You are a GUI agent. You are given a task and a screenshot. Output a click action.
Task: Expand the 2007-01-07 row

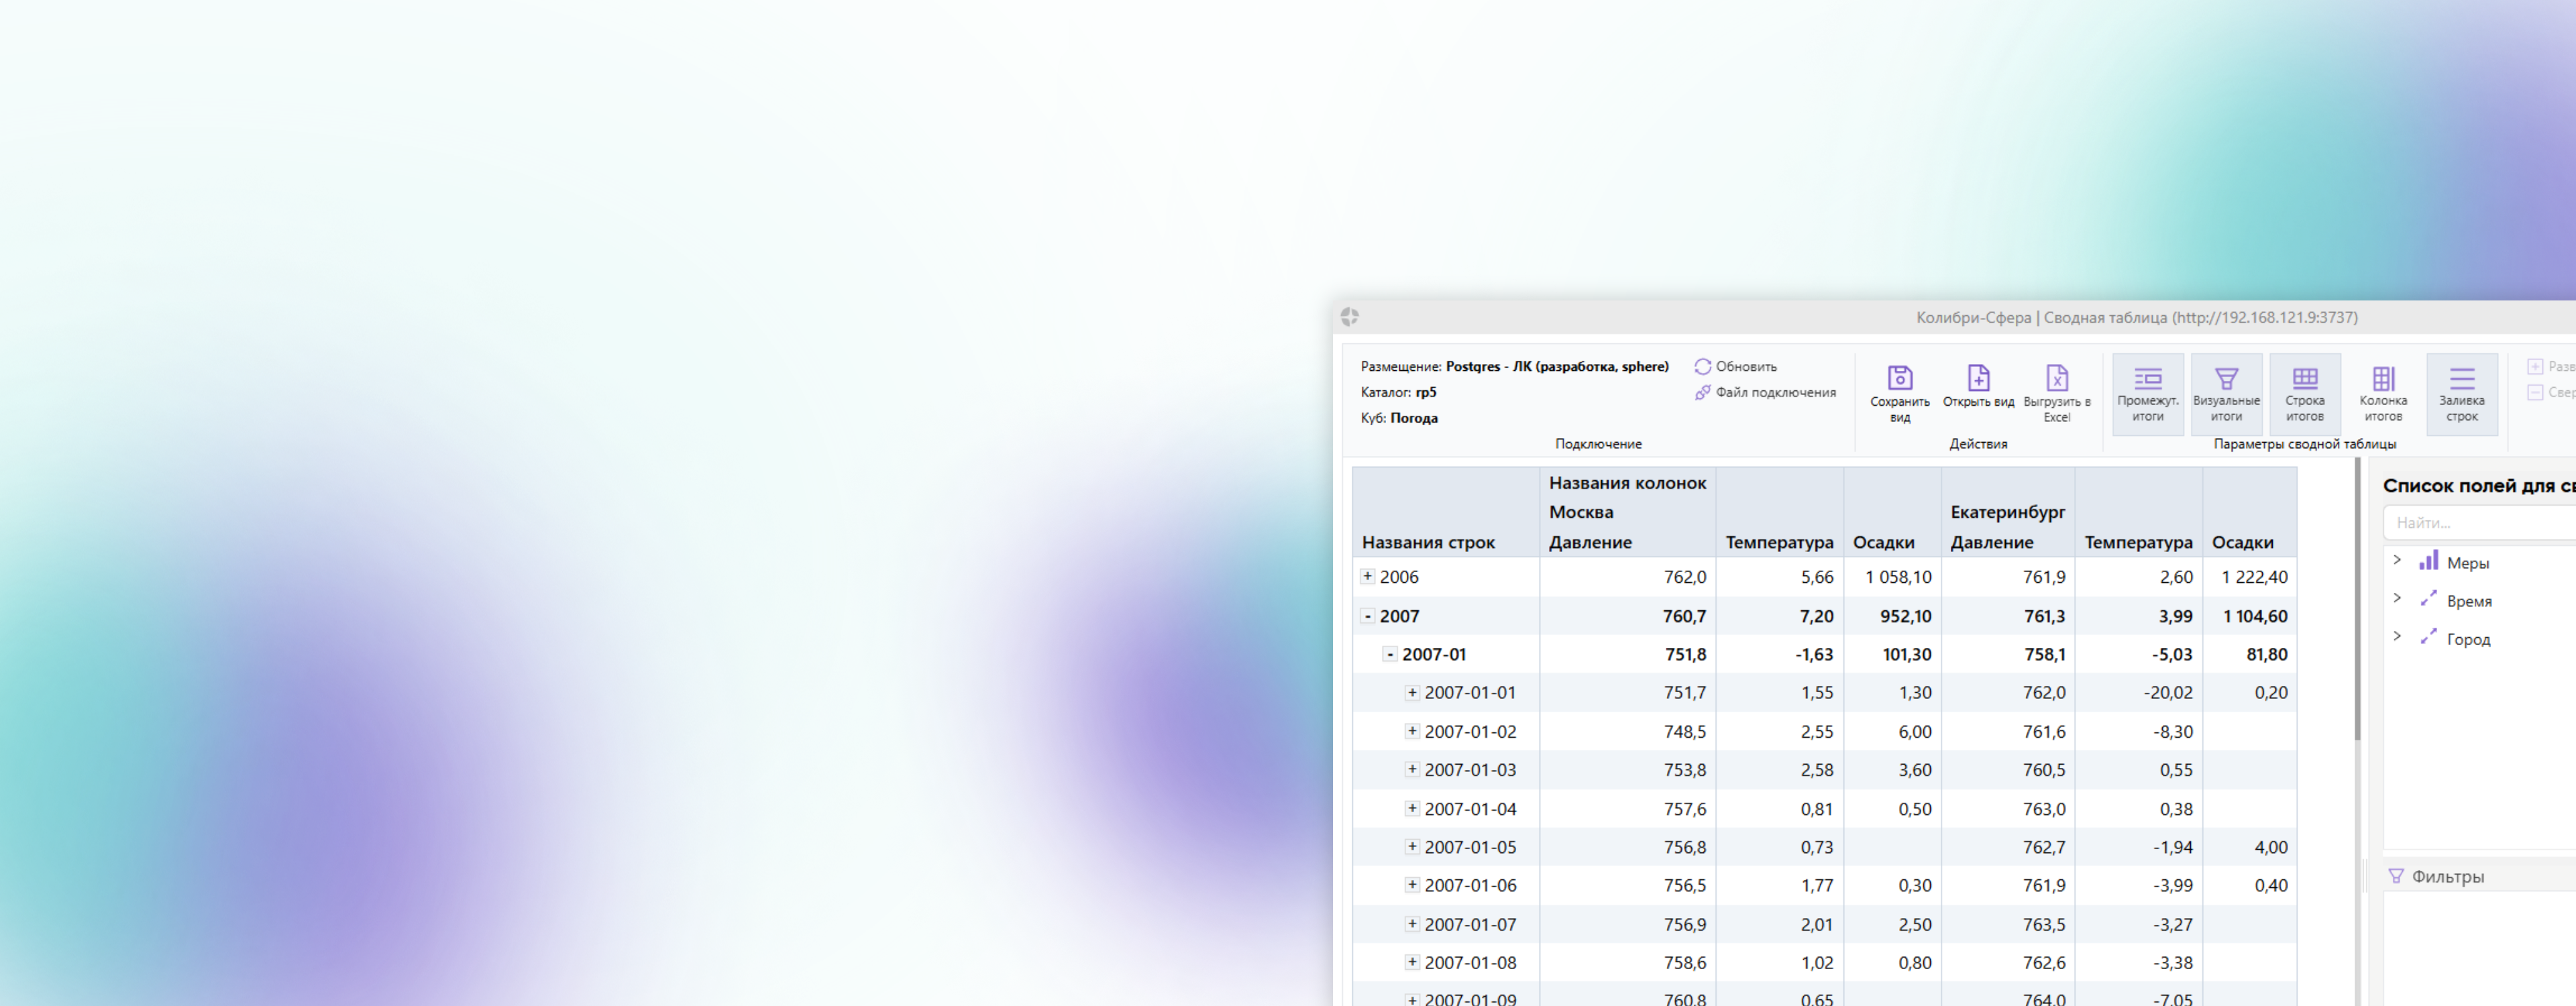[x=1412, y=923]
